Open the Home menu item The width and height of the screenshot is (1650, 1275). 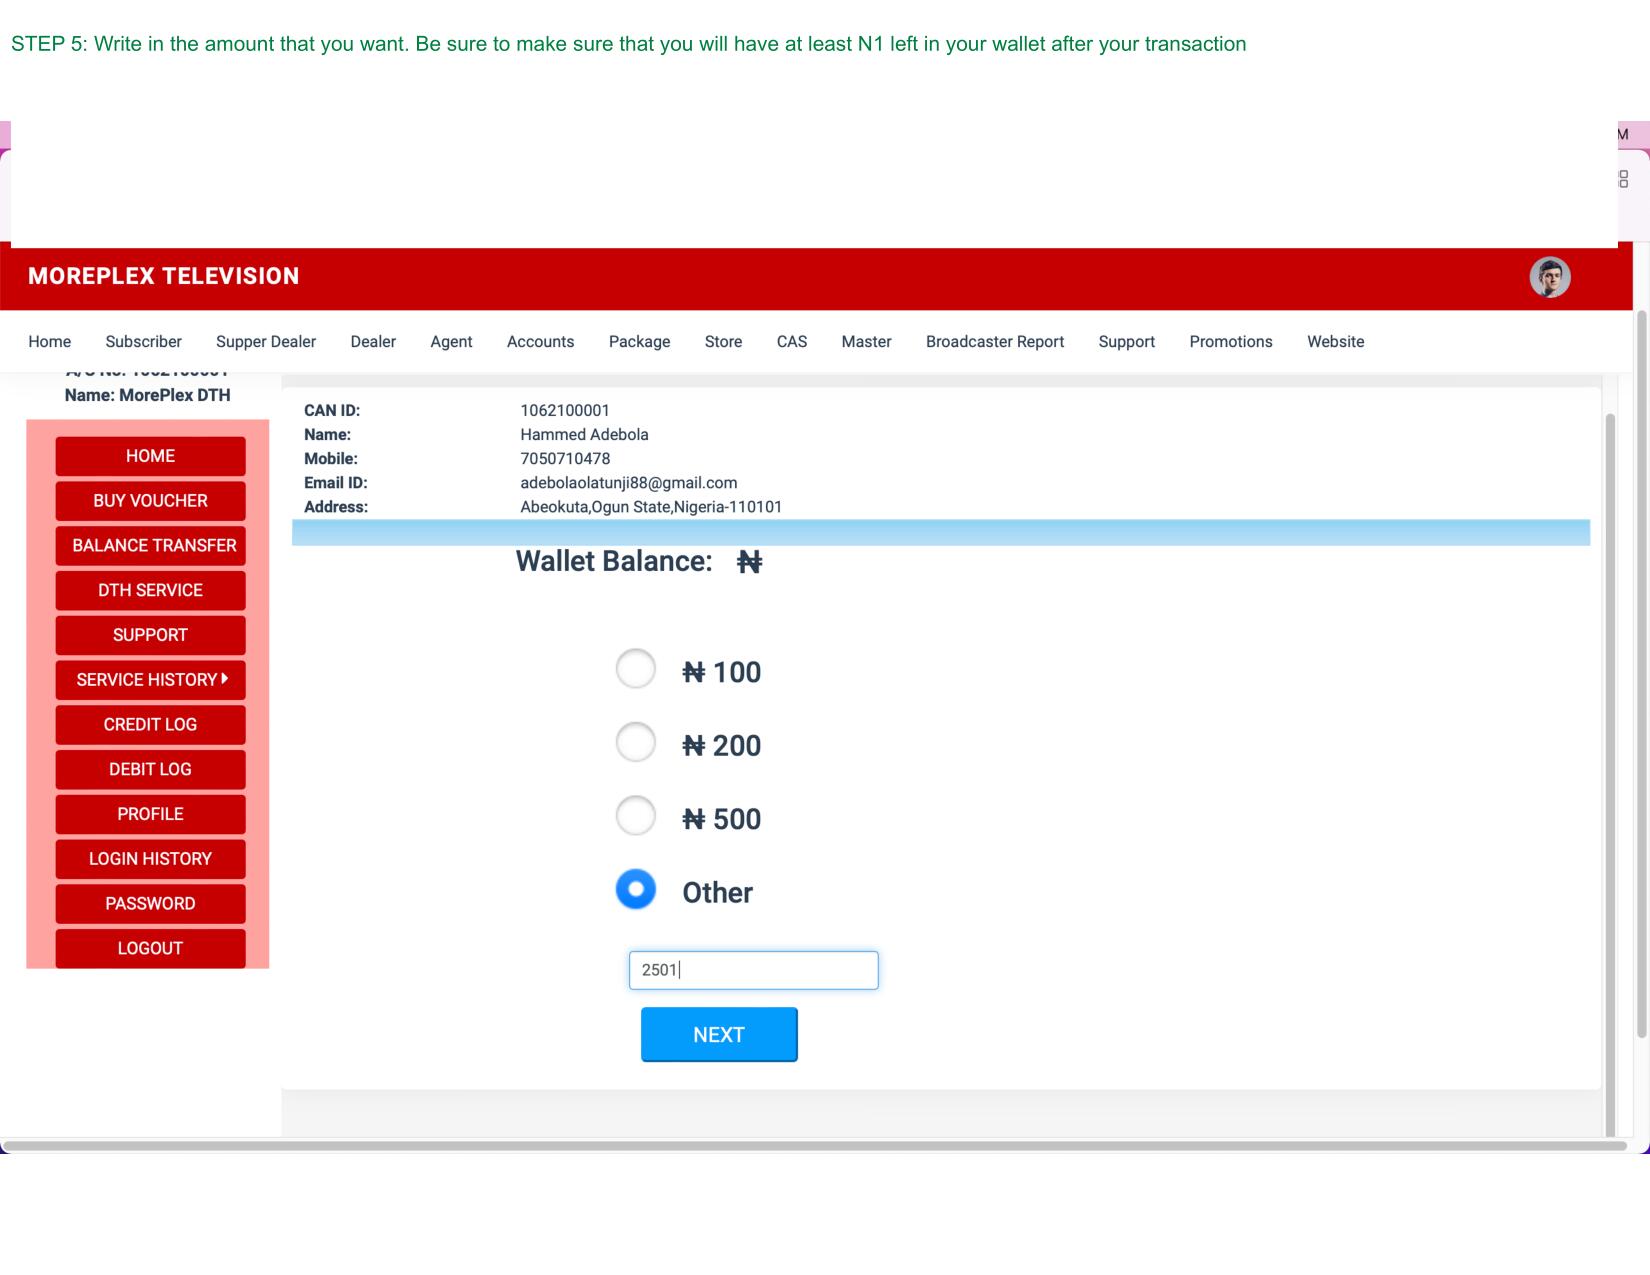[50, 341]
